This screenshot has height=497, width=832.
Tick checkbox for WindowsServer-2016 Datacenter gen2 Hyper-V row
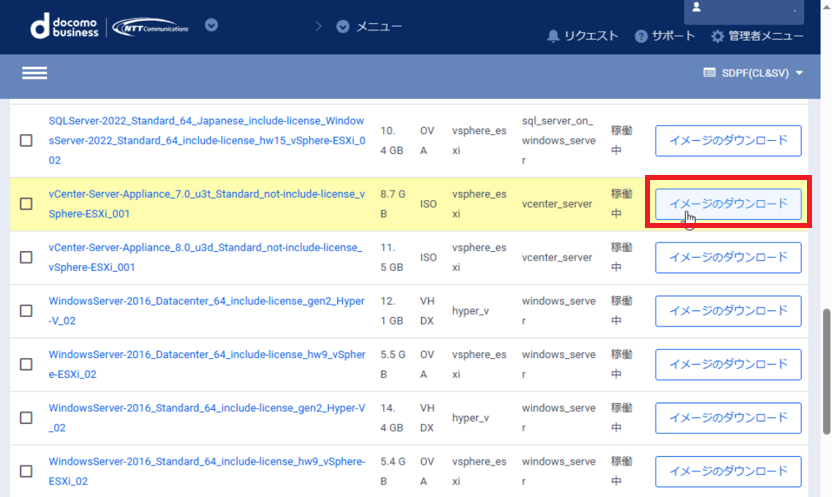coord(26,311)
